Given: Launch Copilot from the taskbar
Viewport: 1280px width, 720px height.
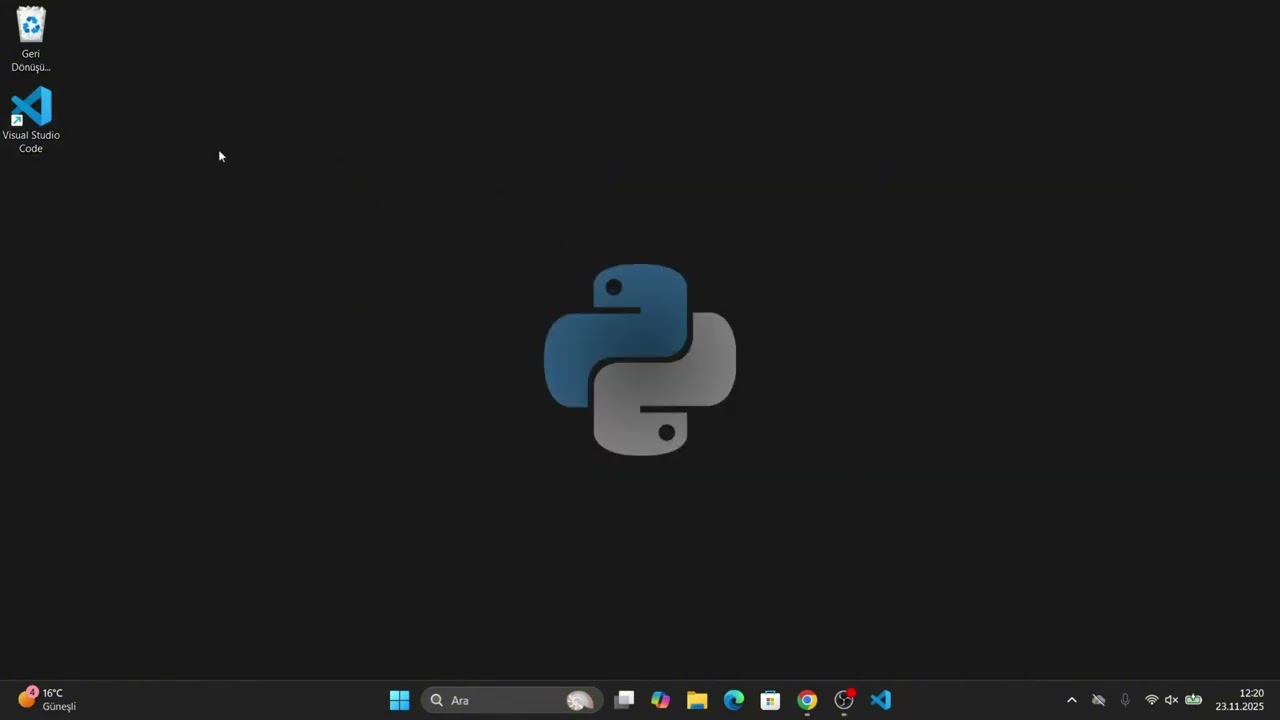Looking at the screenshot, I should coord(660,700).
